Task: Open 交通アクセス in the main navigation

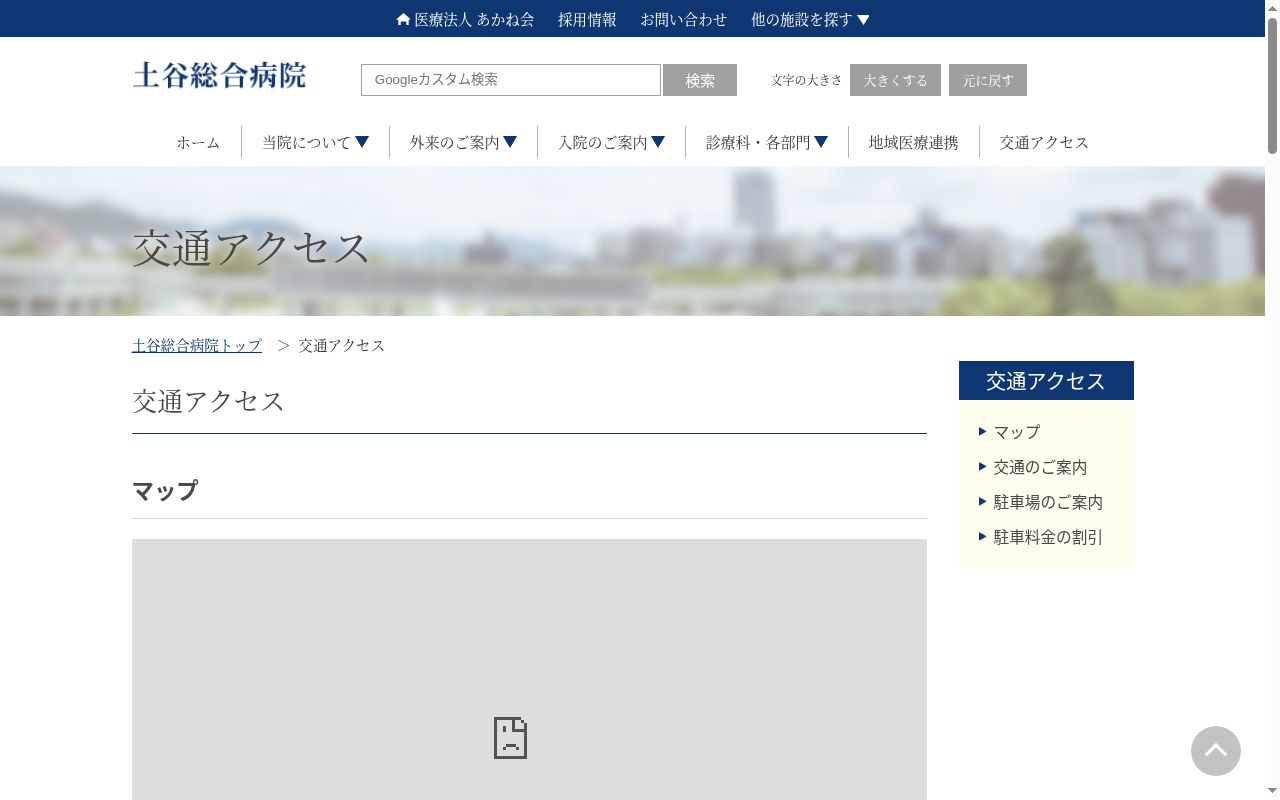Action: (x=1044, y=142)
